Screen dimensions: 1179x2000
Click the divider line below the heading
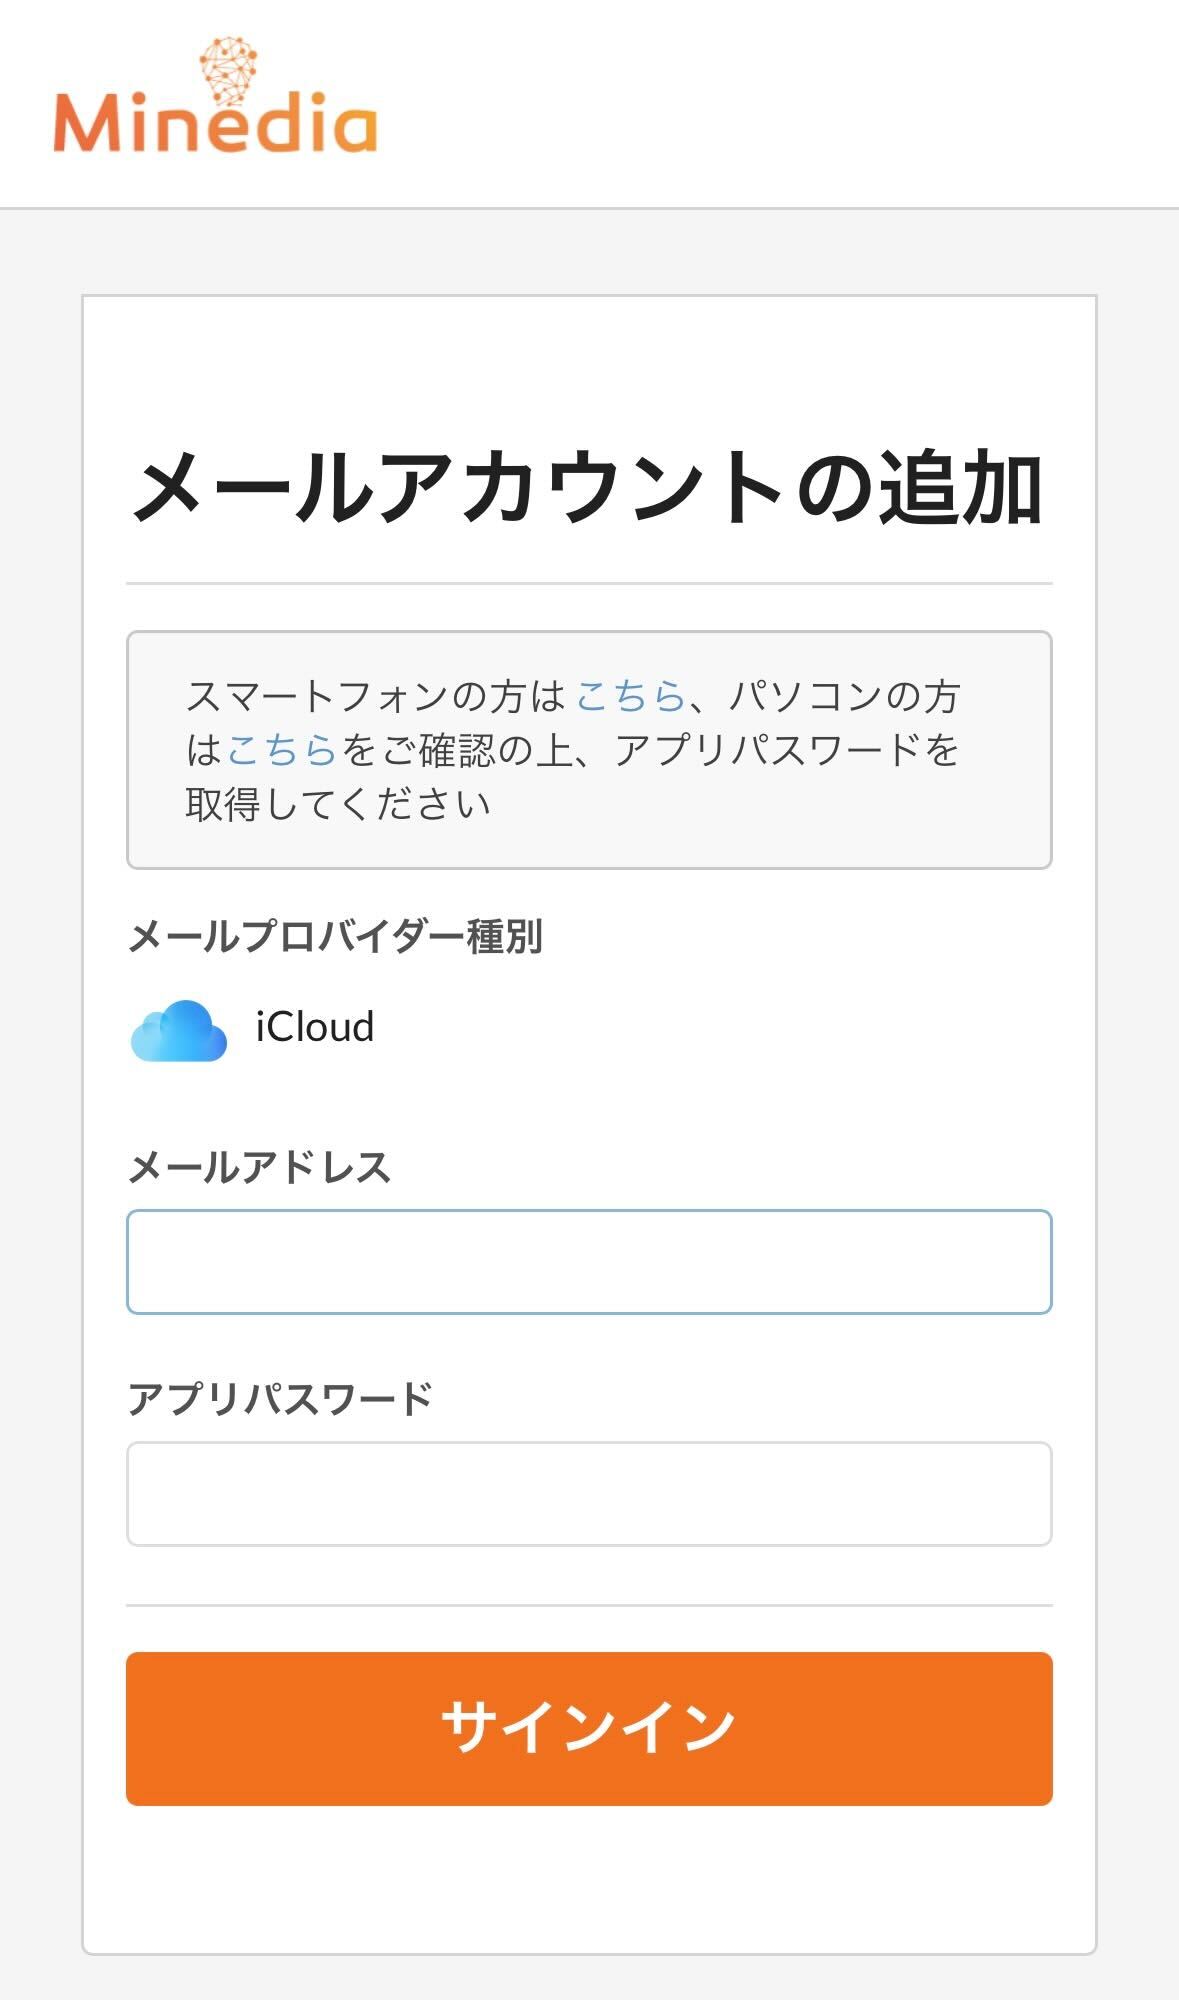[x=589, y=583]
